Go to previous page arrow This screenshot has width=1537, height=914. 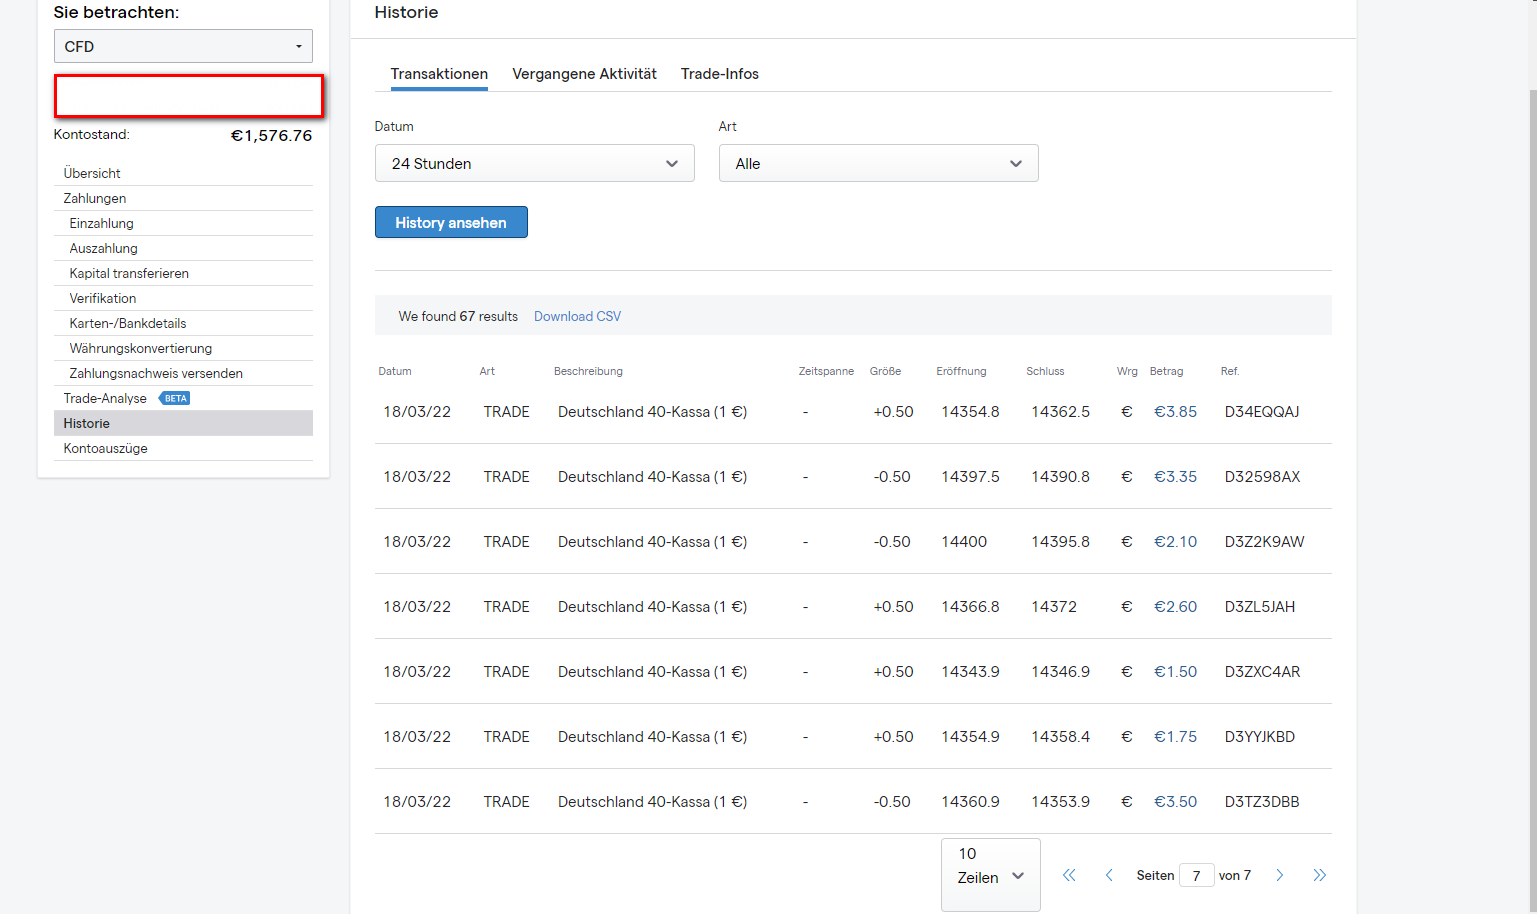pyautogui.click(x=1109, y=875)
